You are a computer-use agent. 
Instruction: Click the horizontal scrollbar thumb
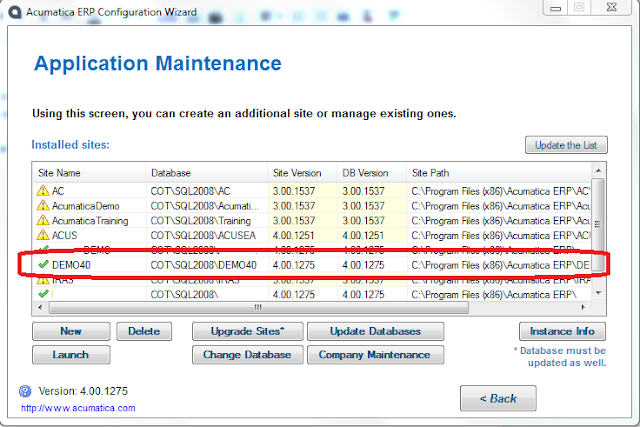pos(259,307)
